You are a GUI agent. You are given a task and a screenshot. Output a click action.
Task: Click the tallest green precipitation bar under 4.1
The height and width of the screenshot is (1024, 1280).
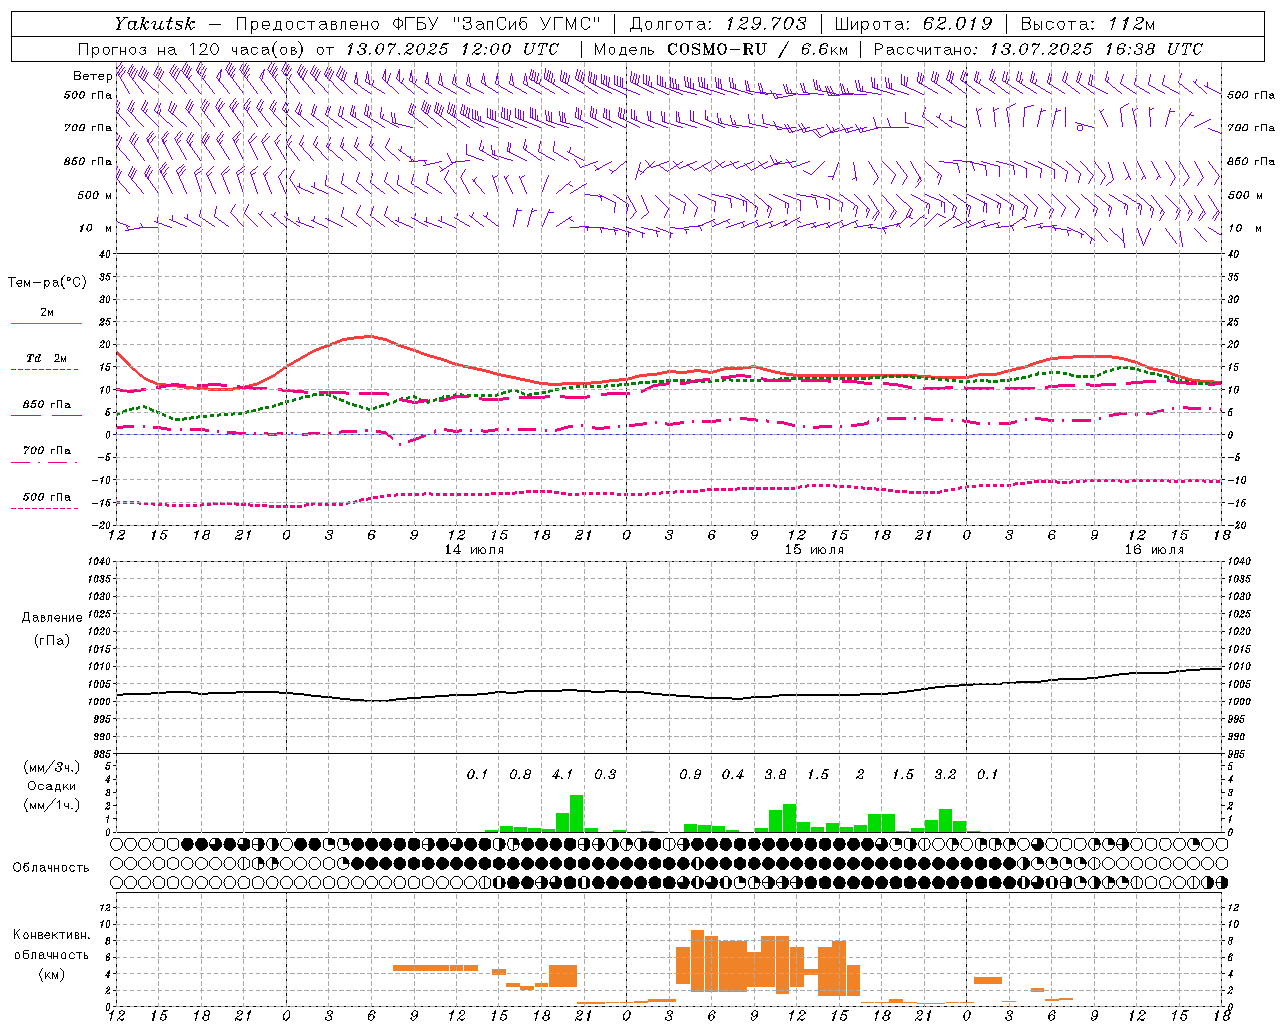[x=576, y=814]
